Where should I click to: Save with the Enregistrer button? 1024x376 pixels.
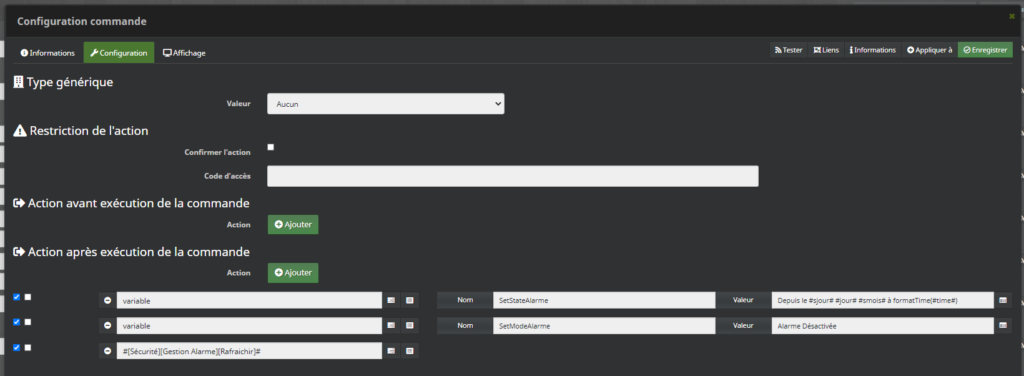985,50
